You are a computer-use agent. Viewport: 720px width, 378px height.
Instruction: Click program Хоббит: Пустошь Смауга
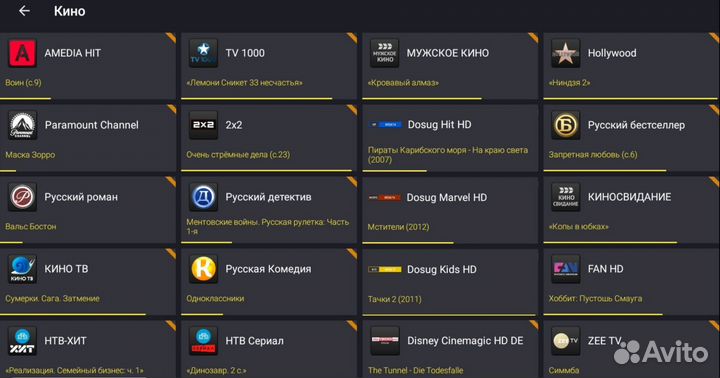tap(595, 299)
